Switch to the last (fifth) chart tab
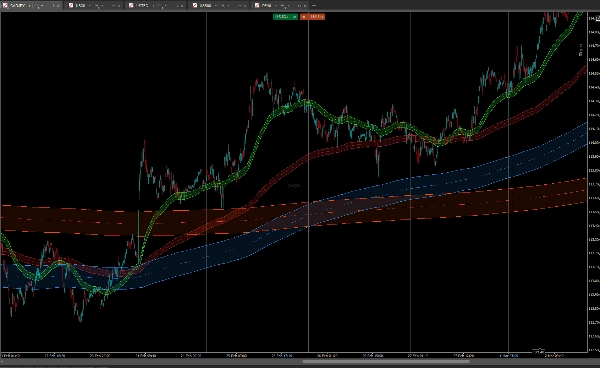This screenshot has height=368, width=600. (x=280, y=5)
